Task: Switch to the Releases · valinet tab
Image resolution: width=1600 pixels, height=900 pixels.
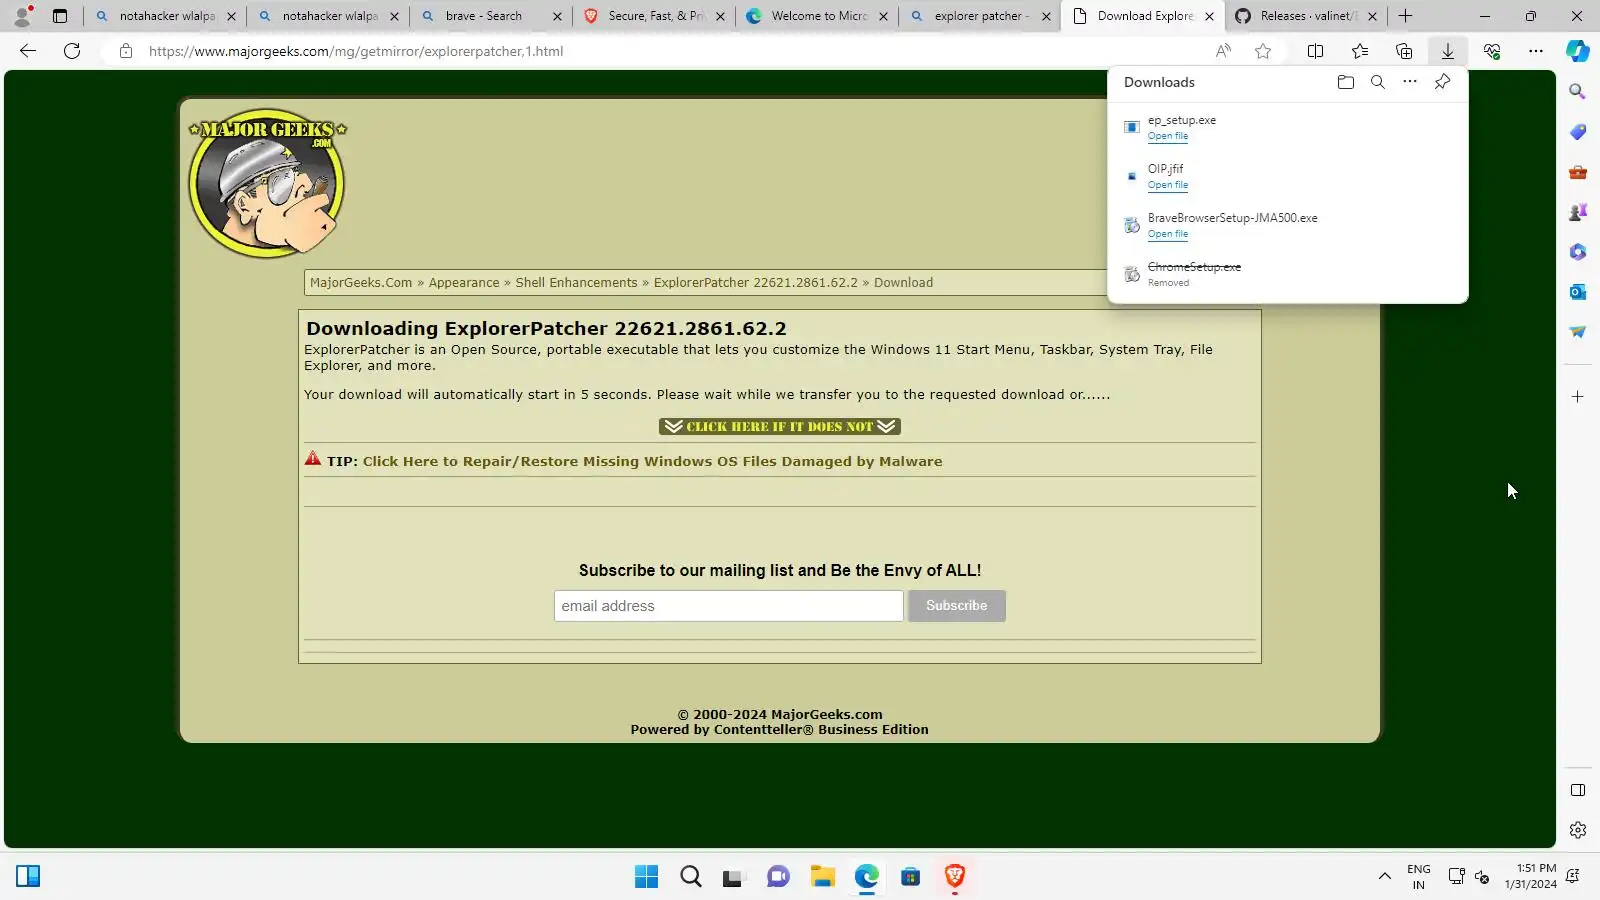Action: click(1305, 16)
